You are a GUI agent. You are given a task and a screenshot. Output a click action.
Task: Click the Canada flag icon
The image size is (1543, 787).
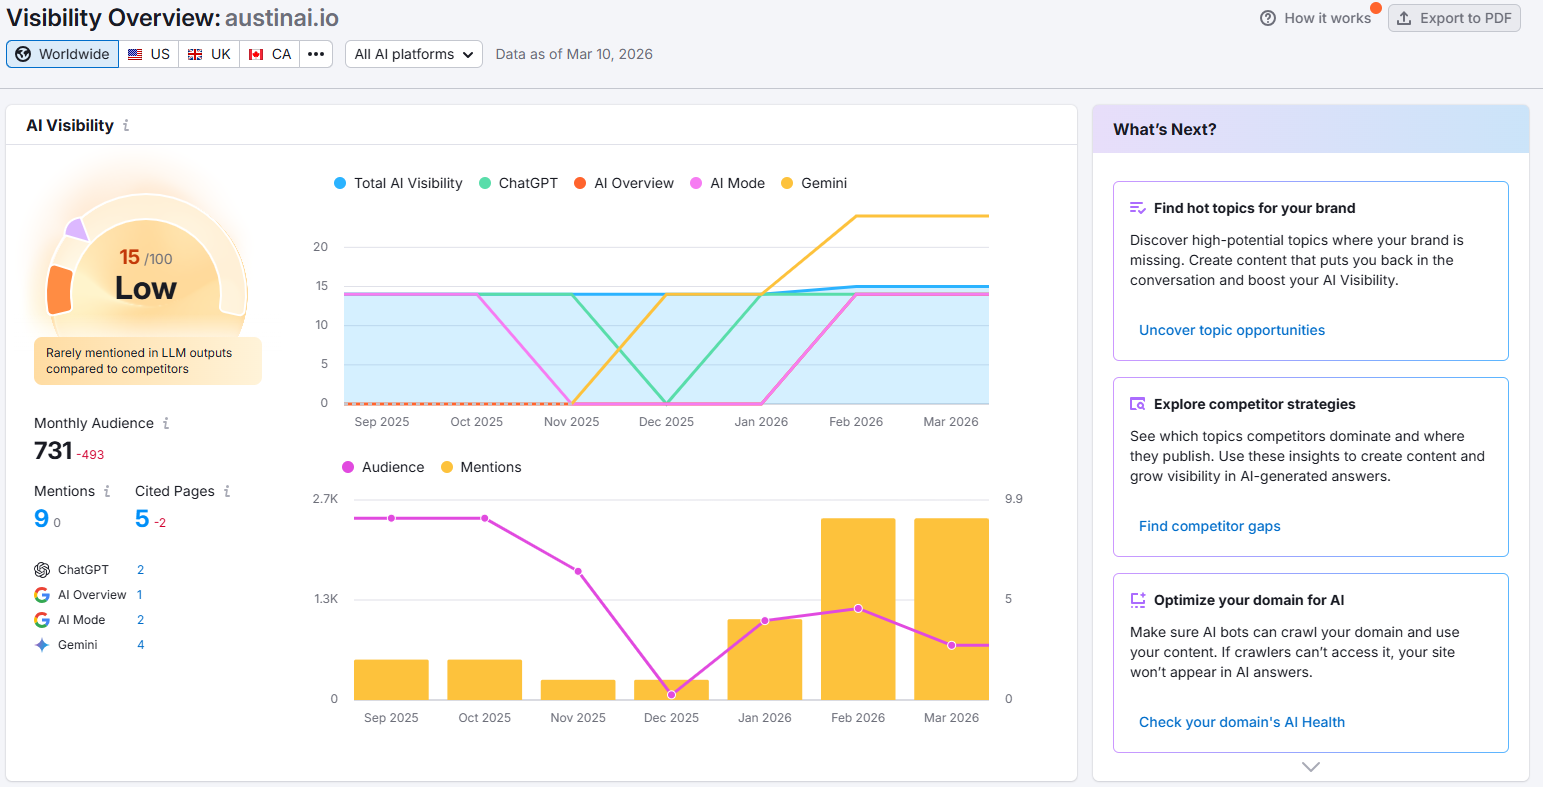256,54
